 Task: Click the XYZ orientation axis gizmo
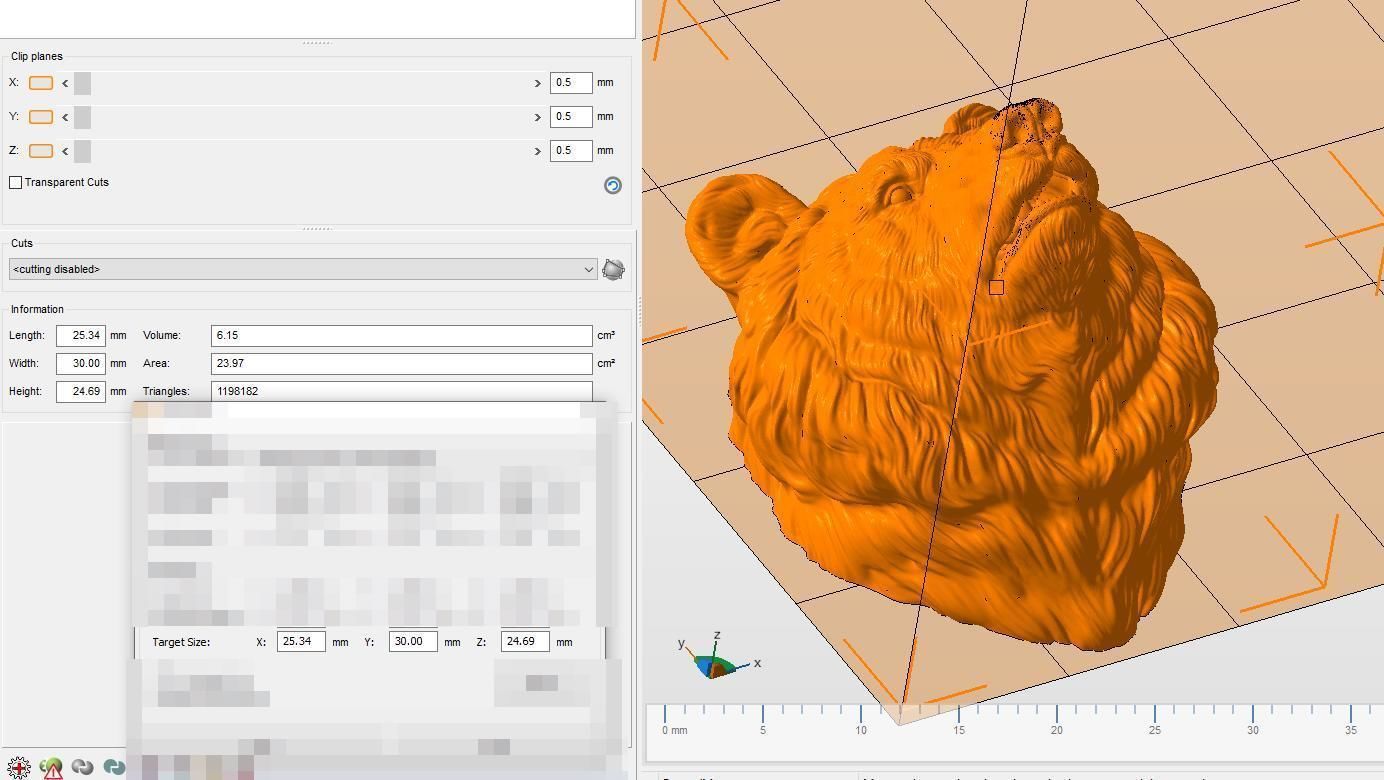717,656
